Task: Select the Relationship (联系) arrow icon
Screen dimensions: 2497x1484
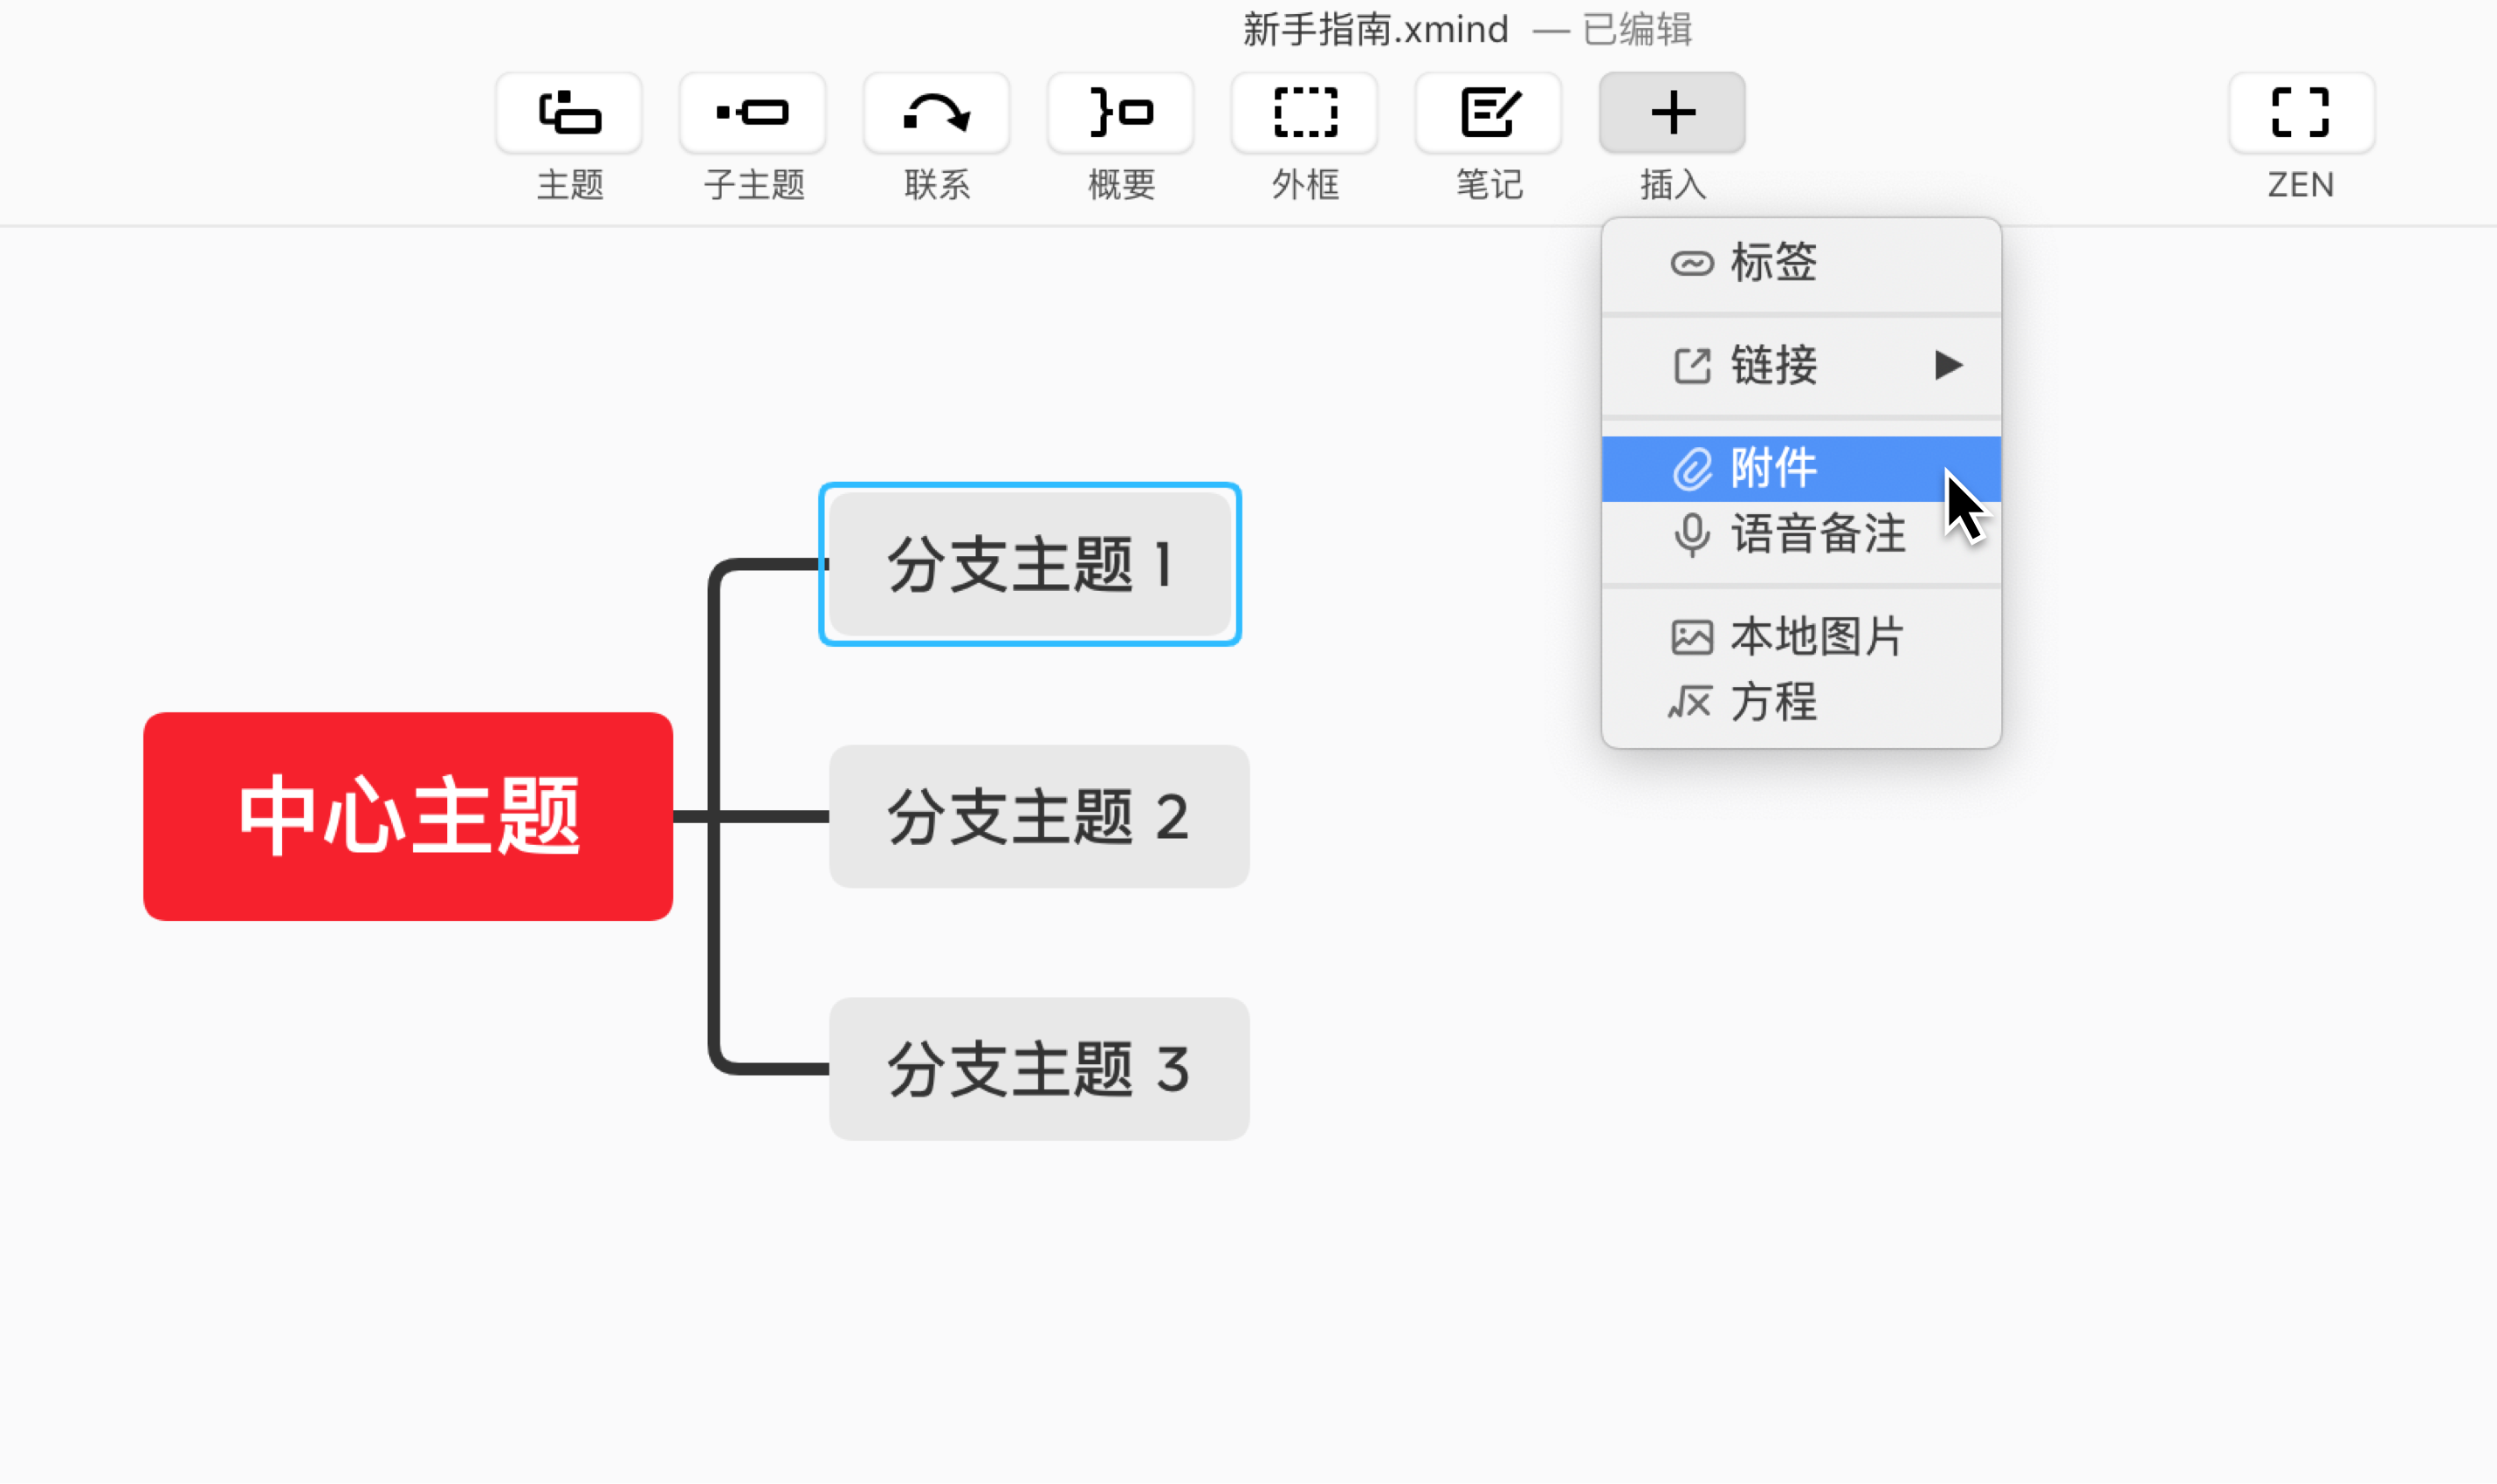Action: [x=937, y=113]
